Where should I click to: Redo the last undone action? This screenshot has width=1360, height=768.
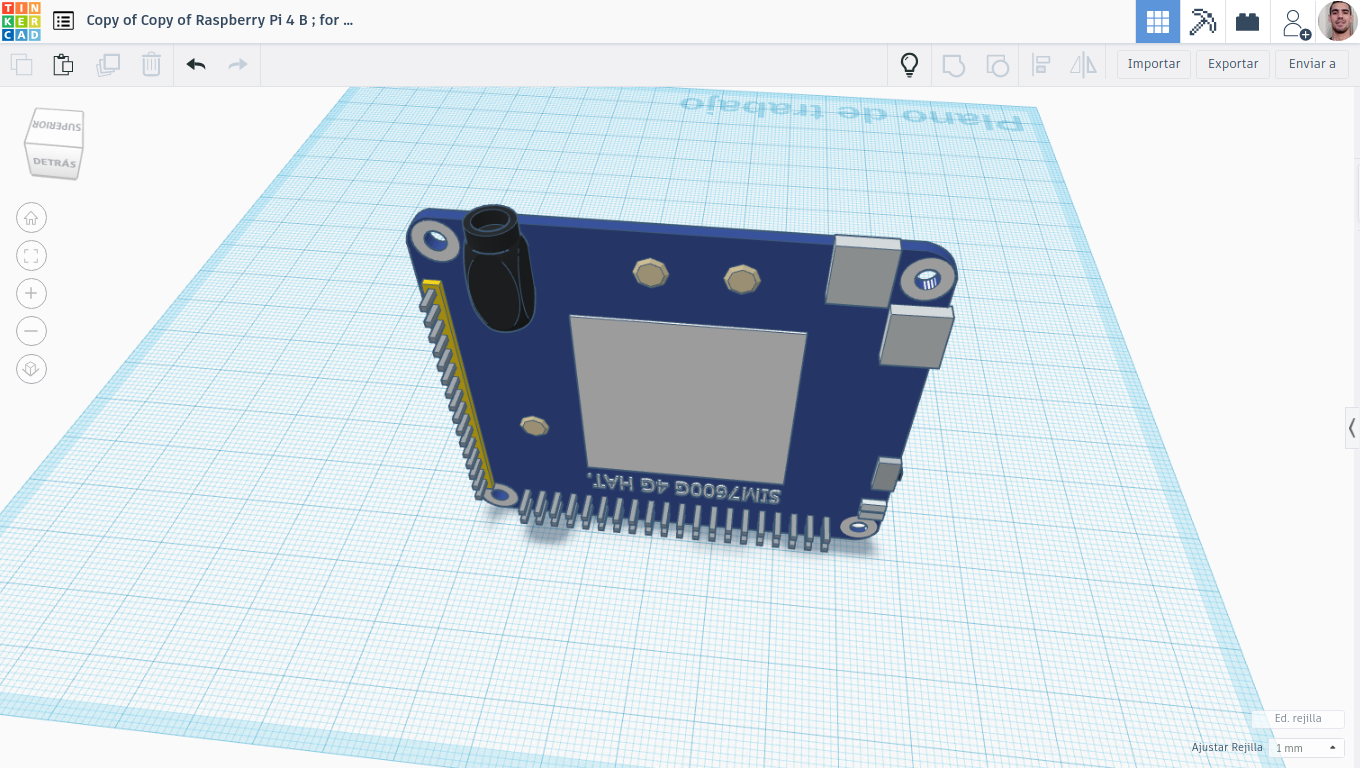coord(238,65)
